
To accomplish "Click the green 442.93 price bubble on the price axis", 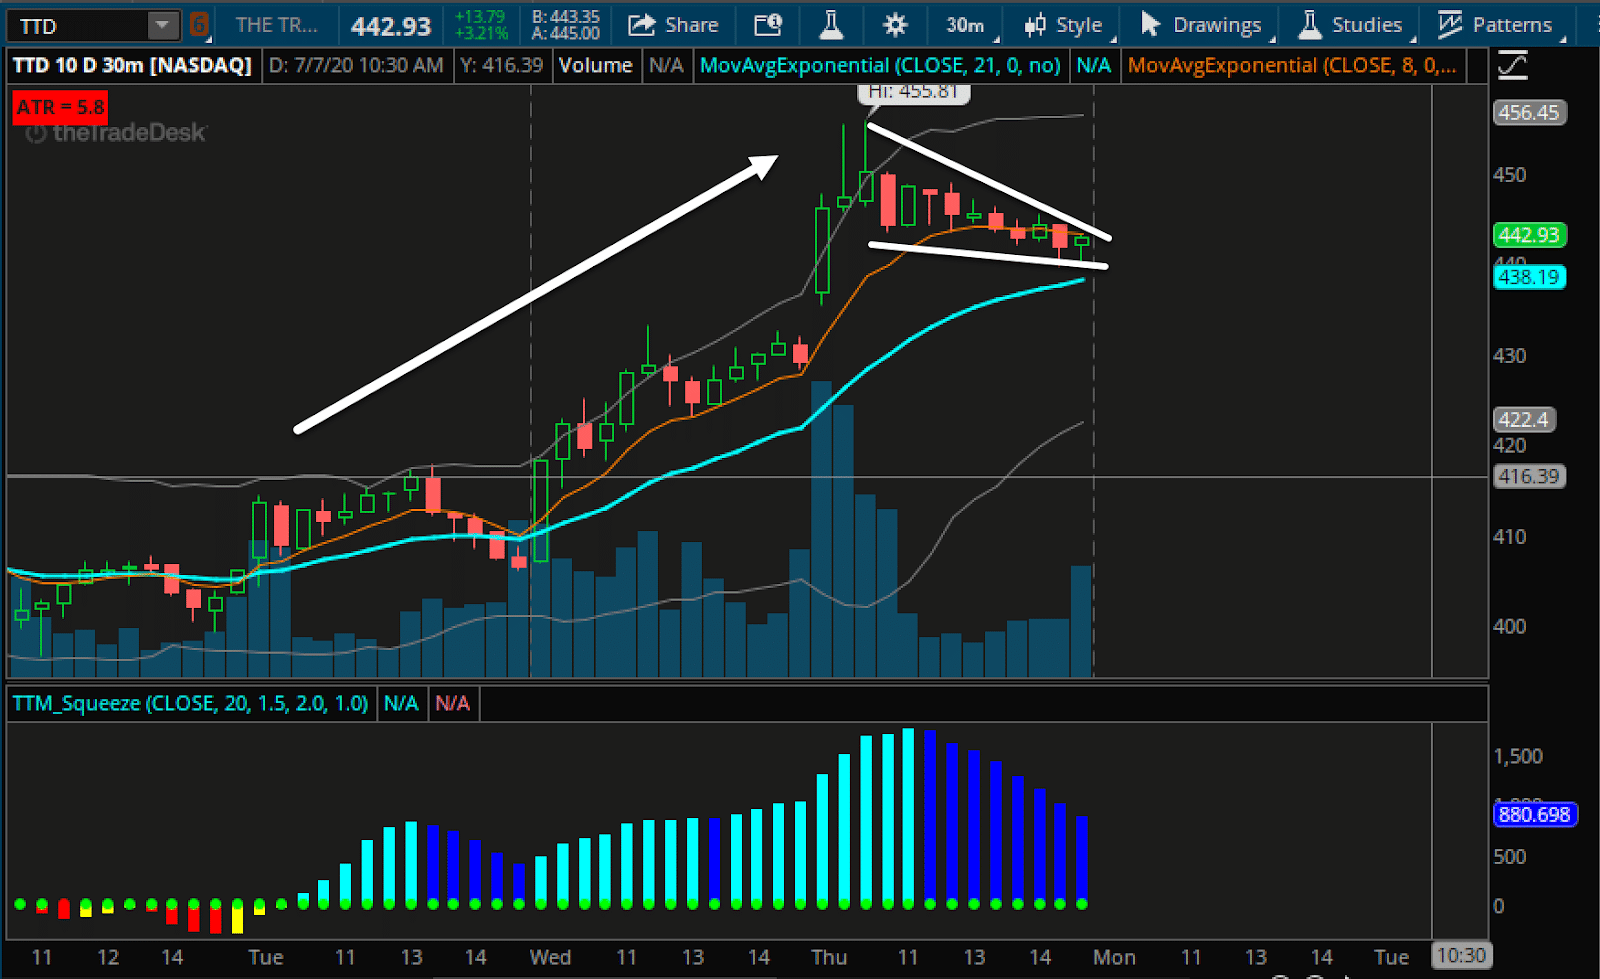I will coord(1528,235).
